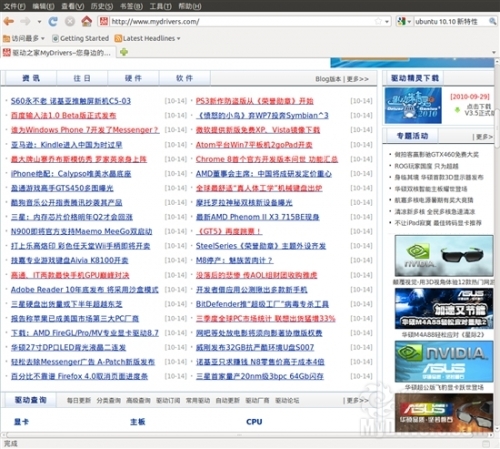Click the Blog版本 link
The image size is (500, 449).
pyautogui.click(x=328, y=79)
